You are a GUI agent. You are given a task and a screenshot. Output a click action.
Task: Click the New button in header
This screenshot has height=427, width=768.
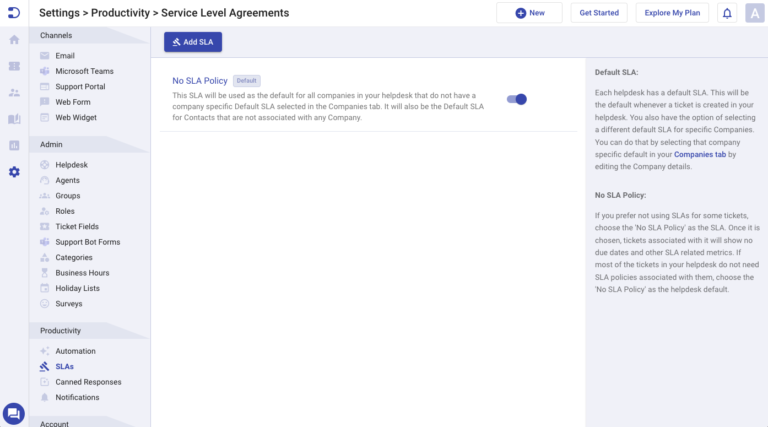[529, 13]
